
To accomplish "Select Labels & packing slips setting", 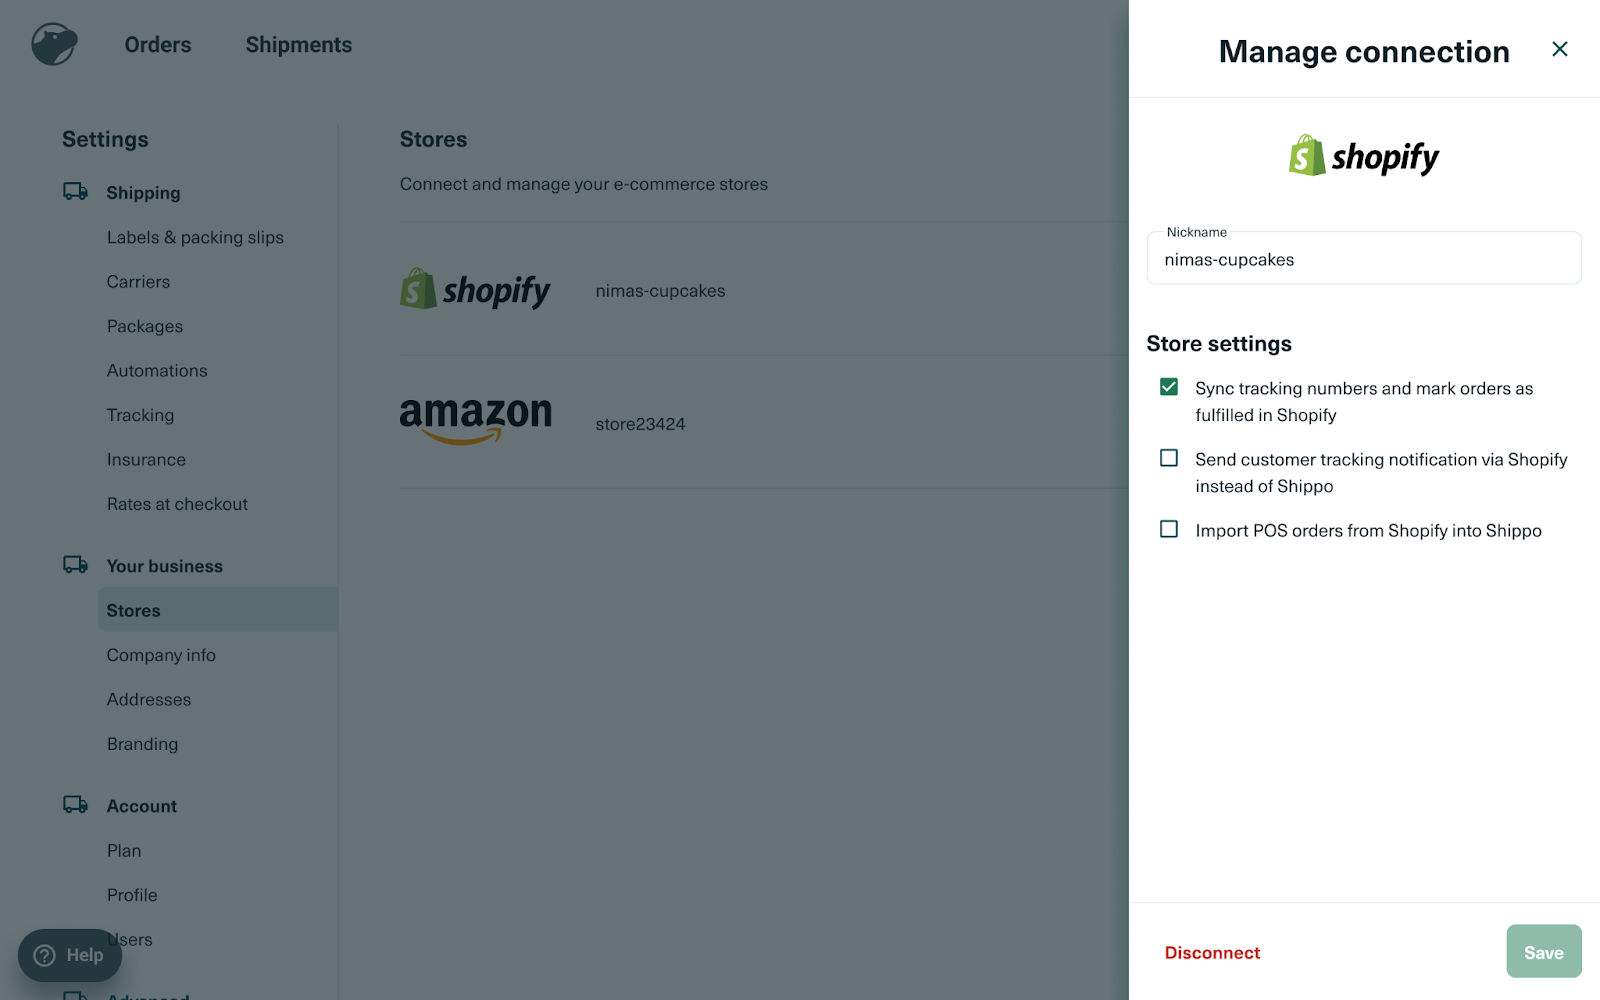I will click(x=195, y=237).
